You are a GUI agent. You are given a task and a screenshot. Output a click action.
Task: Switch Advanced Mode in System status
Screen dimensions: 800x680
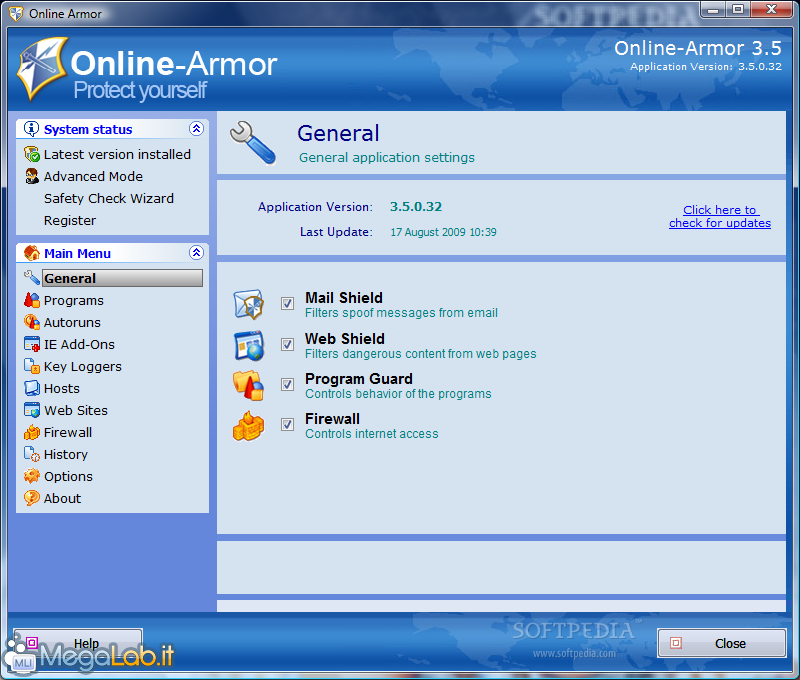click(x=93, y=177)
